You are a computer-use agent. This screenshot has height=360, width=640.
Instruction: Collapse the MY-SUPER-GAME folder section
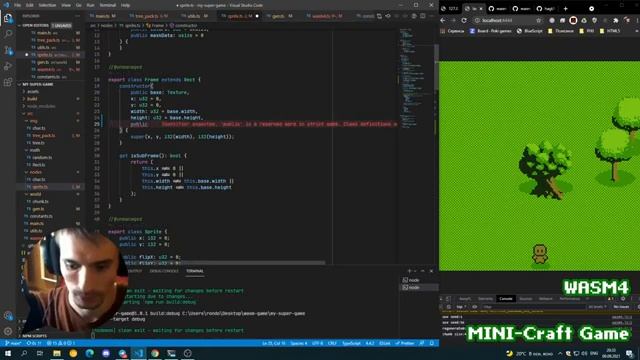(38, 84)
